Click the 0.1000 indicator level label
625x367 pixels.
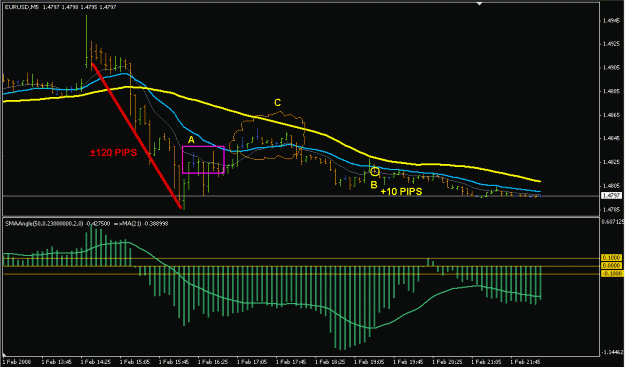click(x=611, y=258)
